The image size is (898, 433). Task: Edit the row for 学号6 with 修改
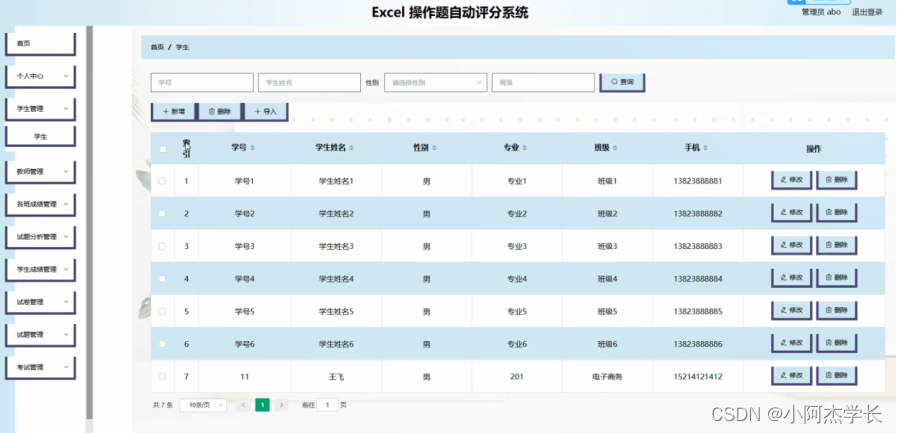point(792,343)
